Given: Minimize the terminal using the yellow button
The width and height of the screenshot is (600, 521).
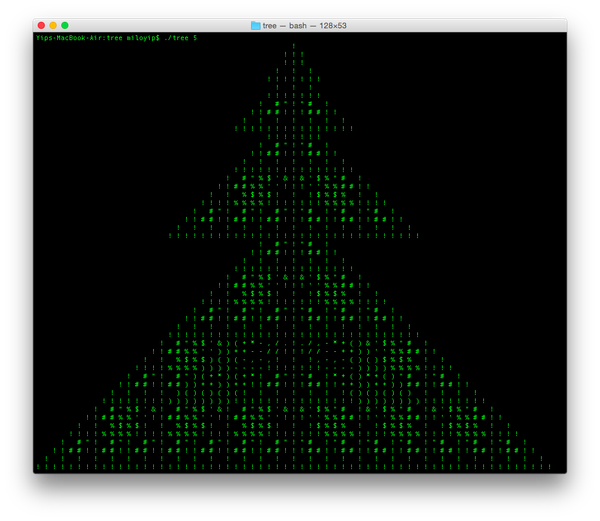Looking at the screenshot, I should 53,25.
